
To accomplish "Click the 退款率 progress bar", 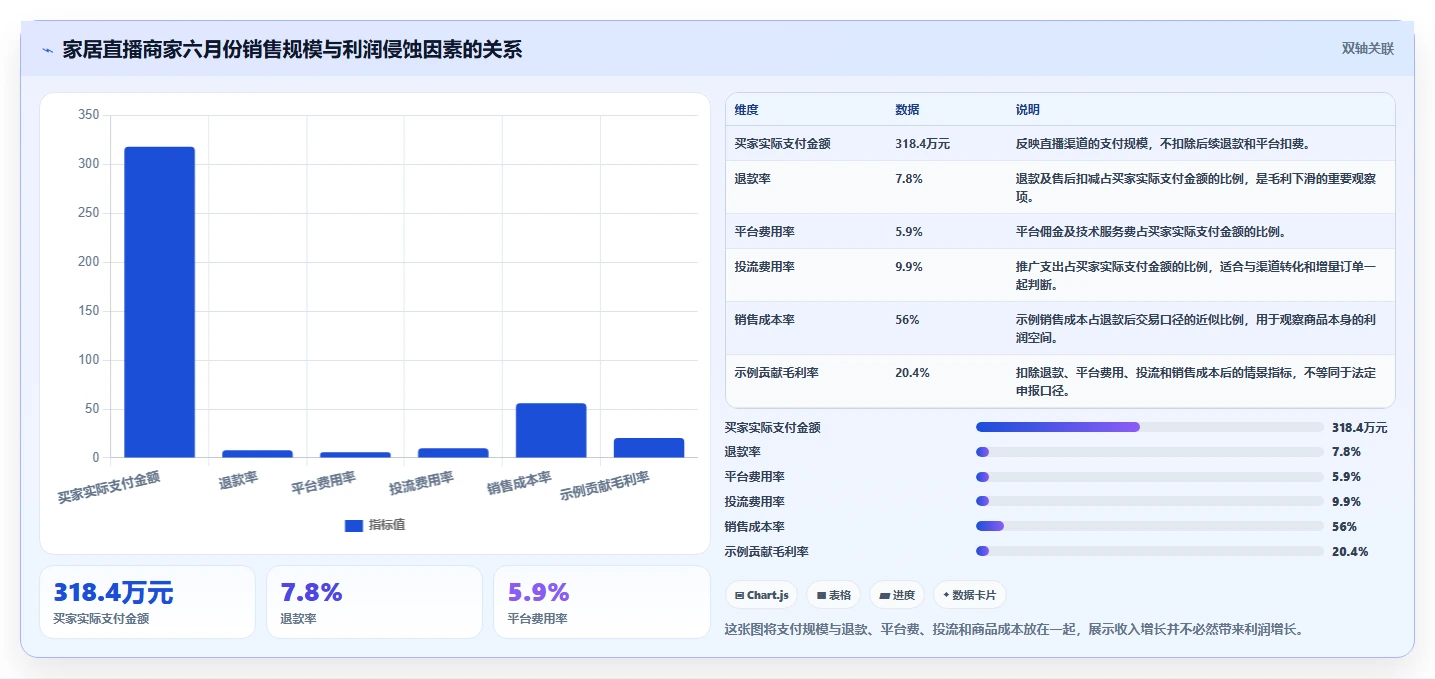I will coord(1150,452).
